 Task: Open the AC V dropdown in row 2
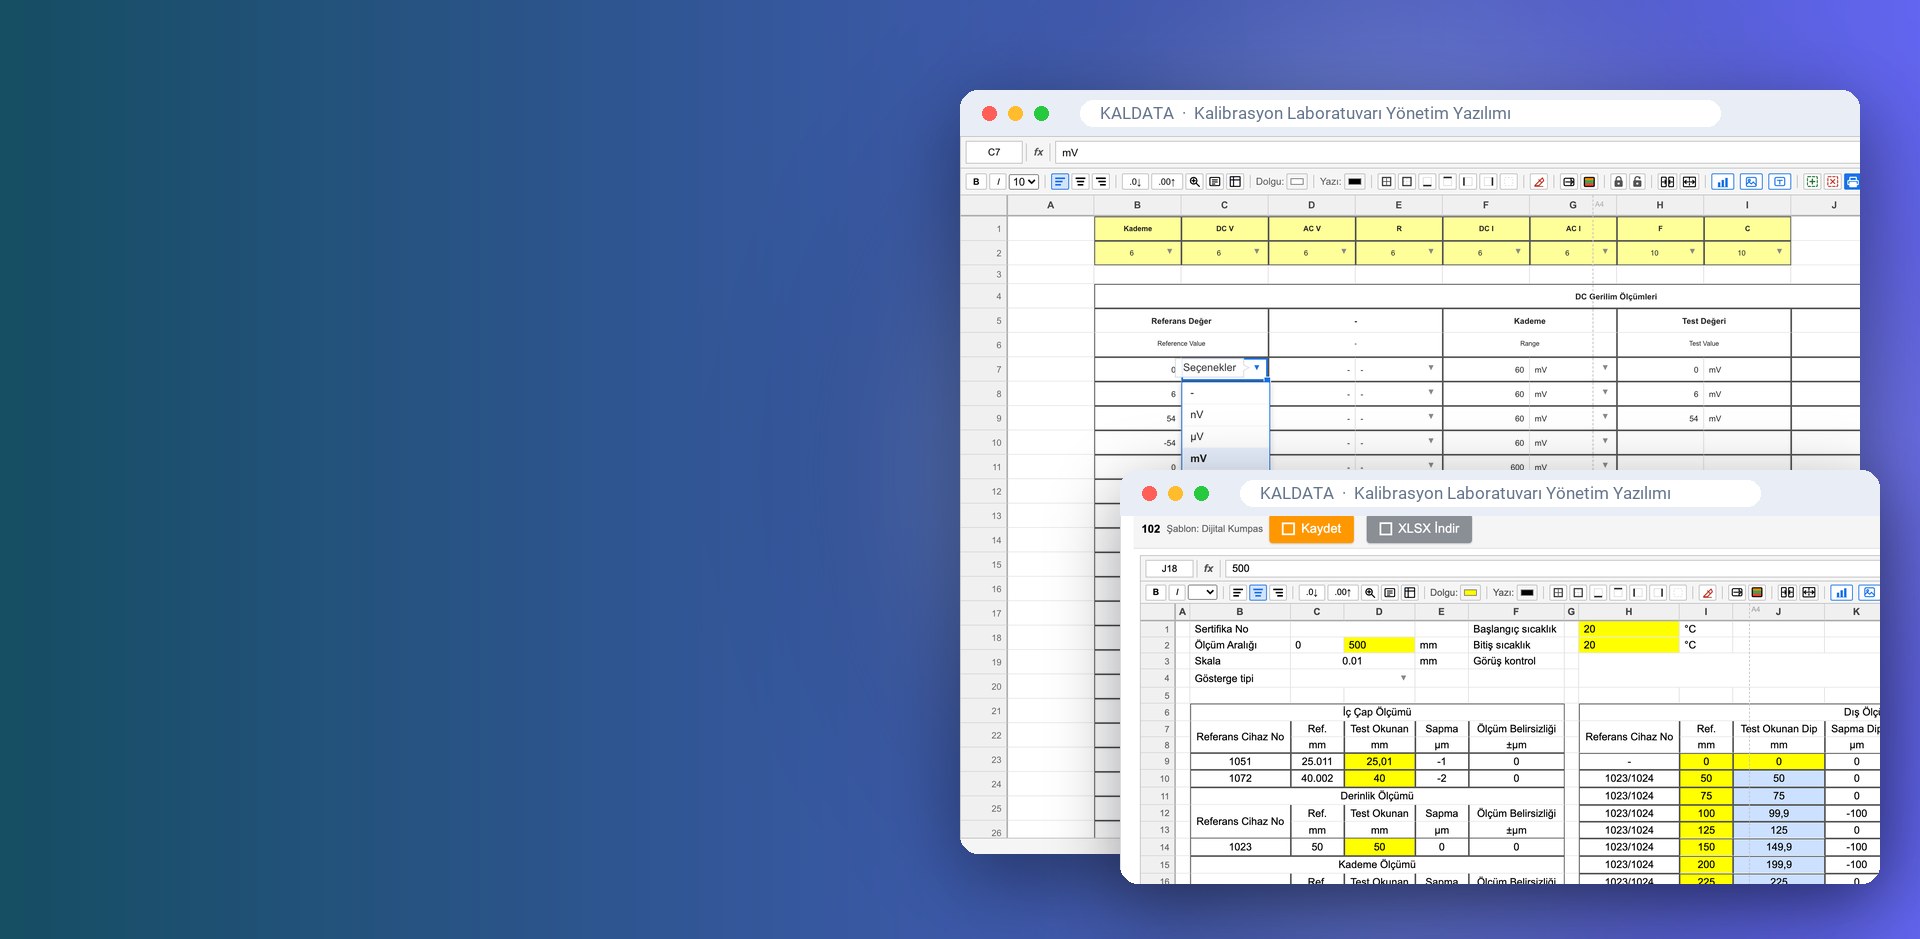tap(1343, 252)
